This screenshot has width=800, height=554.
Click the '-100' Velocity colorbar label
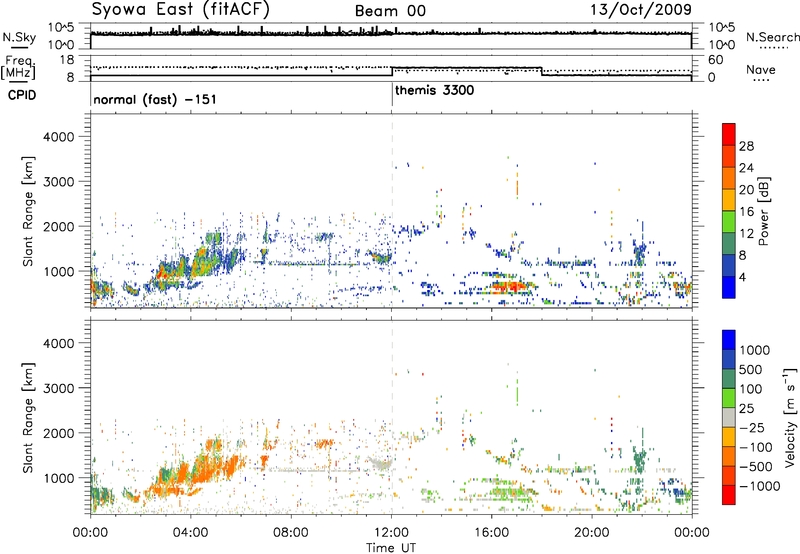(756, 447)
